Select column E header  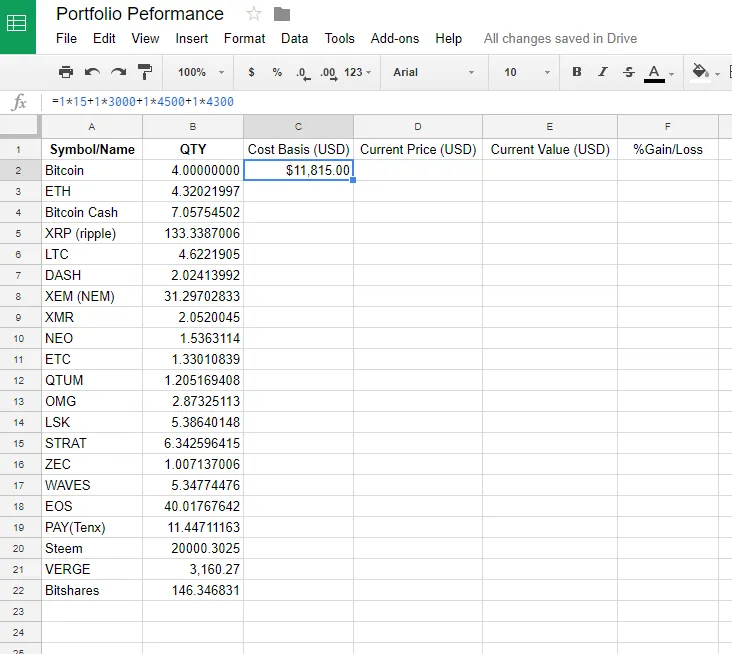550,127
